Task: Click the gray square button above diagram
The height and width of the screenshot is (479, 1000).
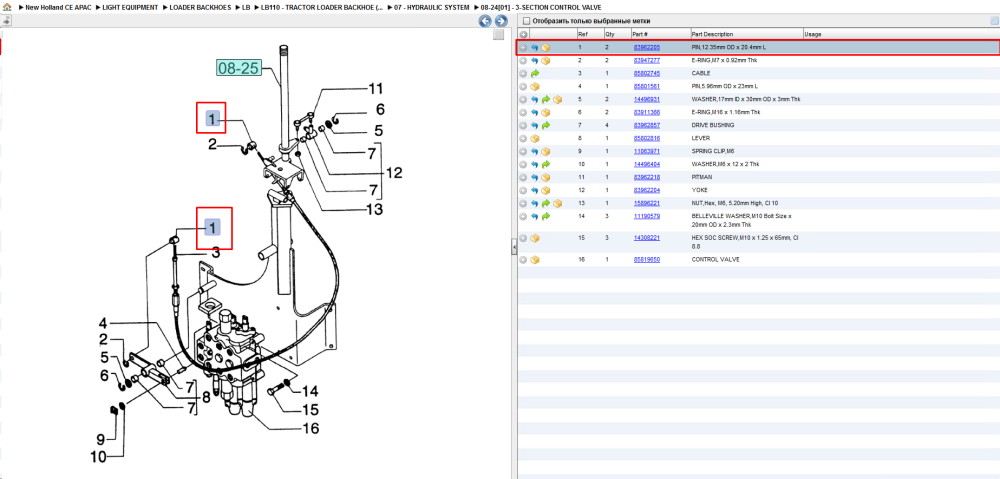Action: coord(499,35)
